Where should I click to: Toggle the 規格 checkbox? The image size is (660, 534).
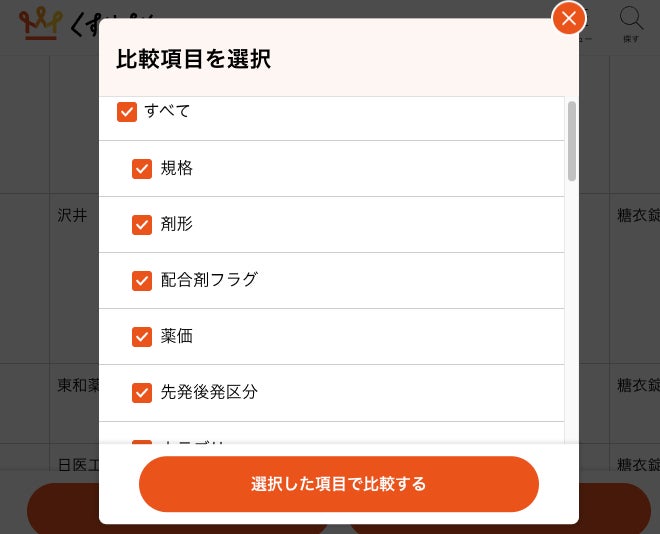(x=142, y=169)
